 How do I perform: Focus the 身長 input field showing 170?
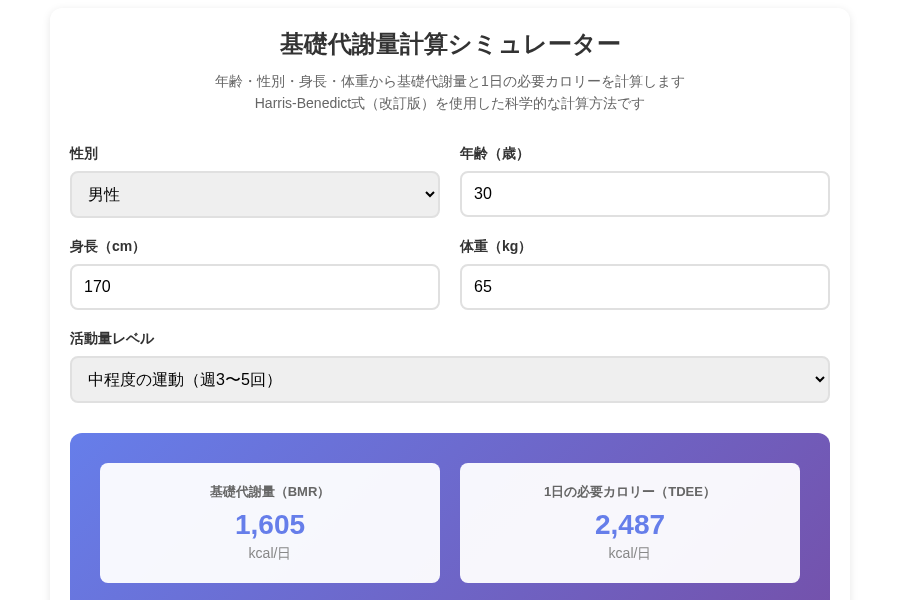(x=254, y=287)
